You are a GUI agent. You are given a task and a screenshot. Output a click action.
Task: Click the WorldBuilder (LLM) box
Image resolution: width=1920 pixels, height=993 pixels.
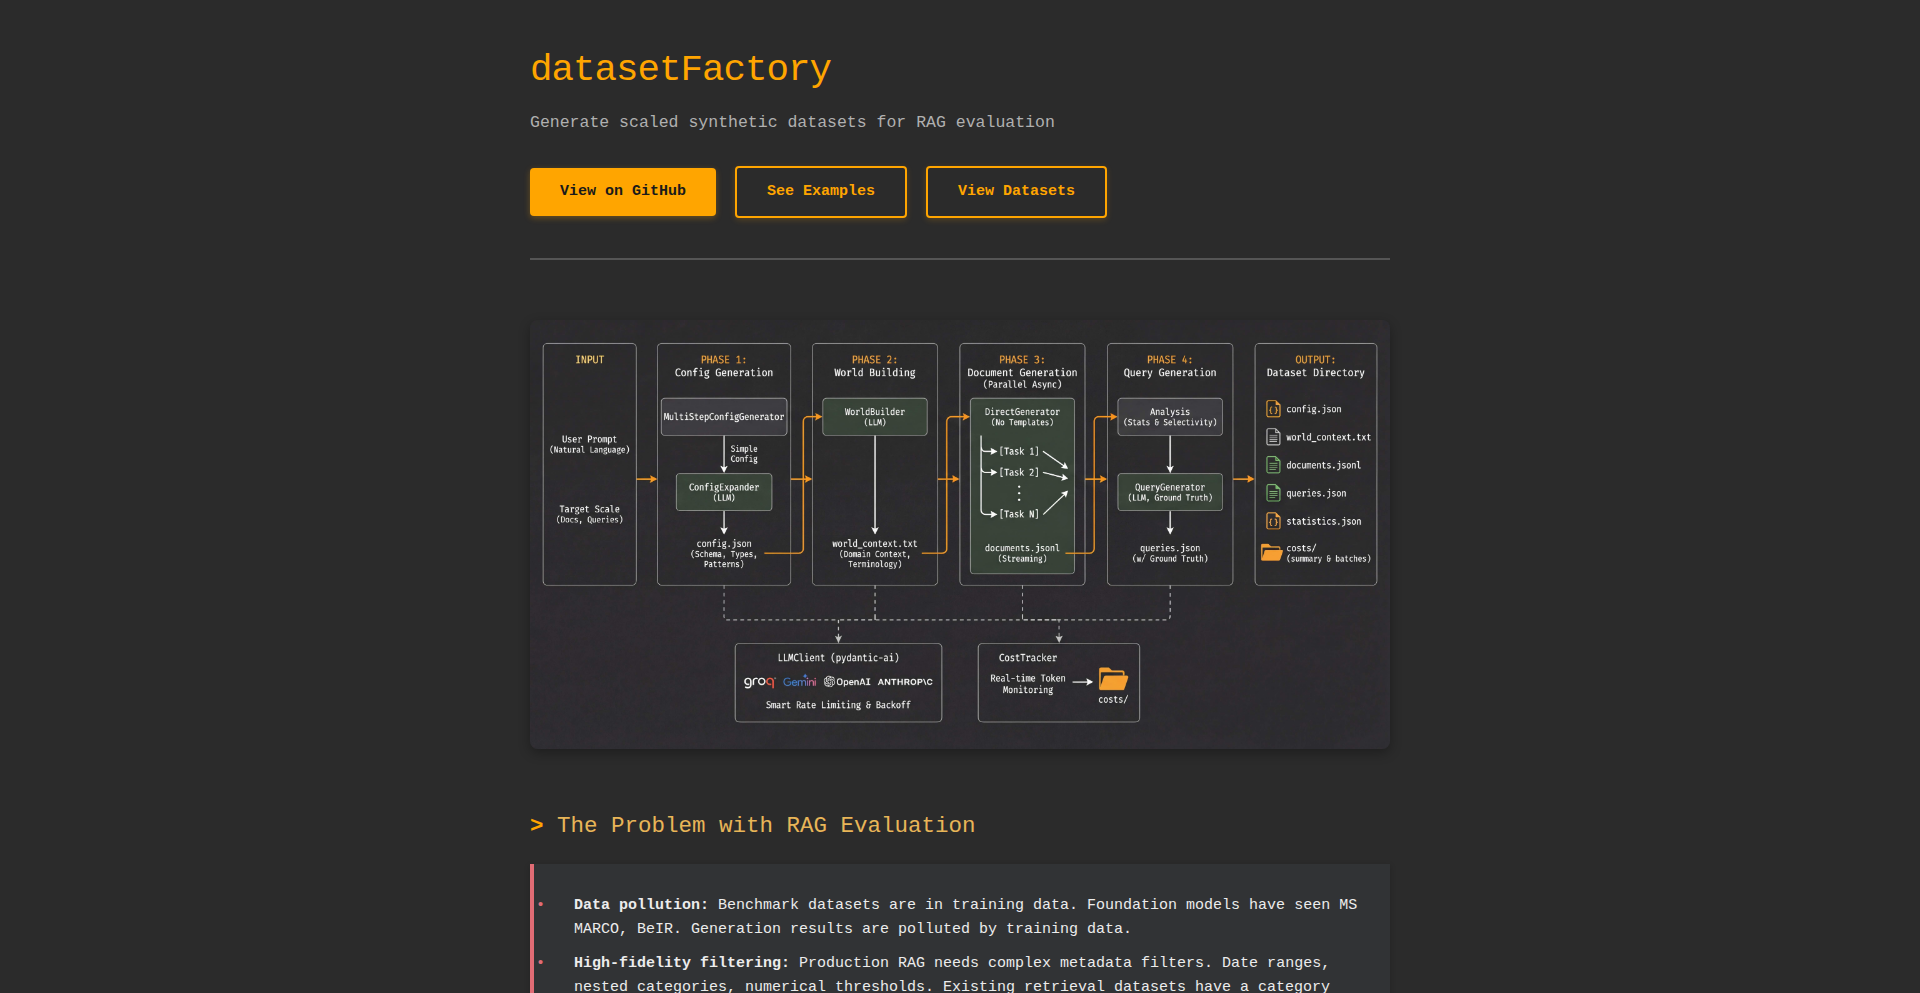[875, 417]
